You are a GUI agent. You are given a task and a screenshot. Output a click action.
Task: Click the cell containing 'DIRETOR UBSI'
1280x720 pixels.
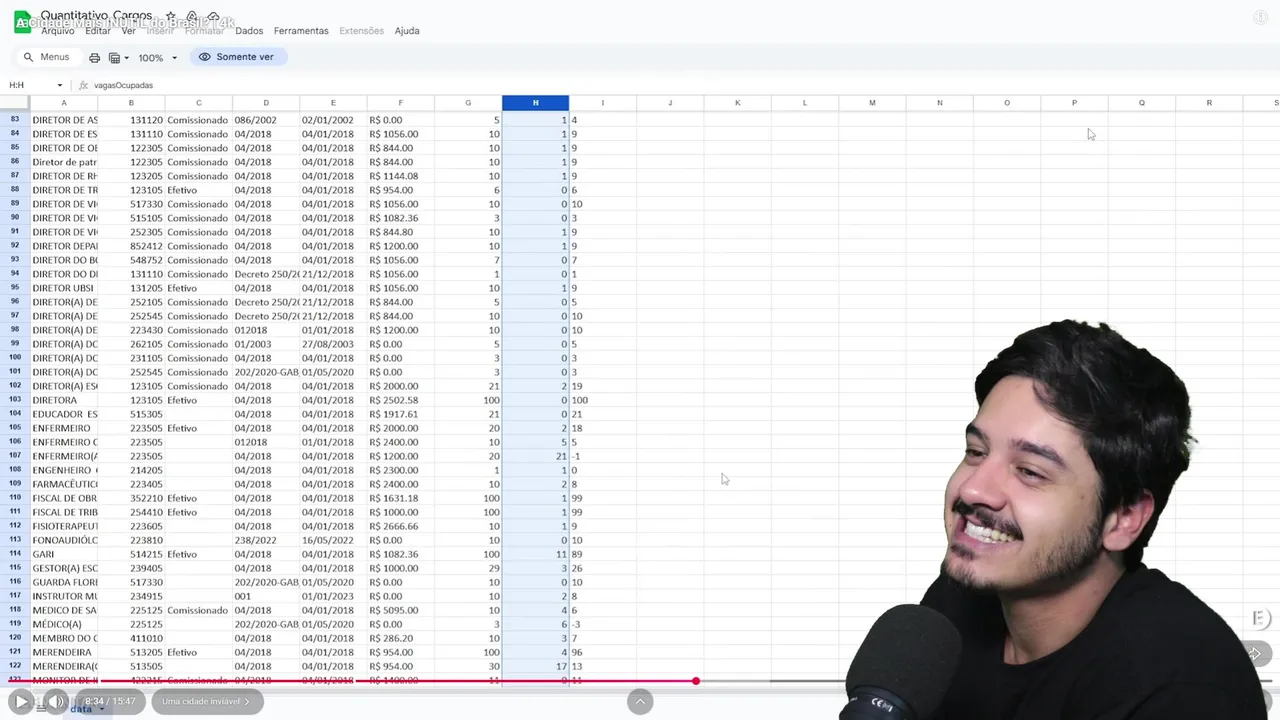click(x=64, y=288)
